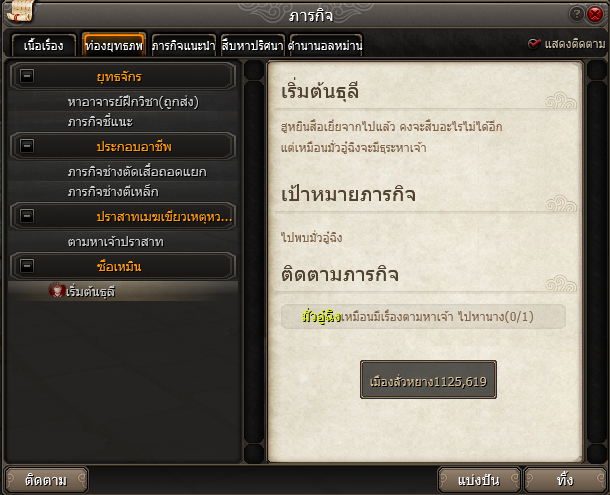This screenshot has height=495, width=610.
Task: Collapse the ยุทธจักร quest category
Action: [27, 76]
